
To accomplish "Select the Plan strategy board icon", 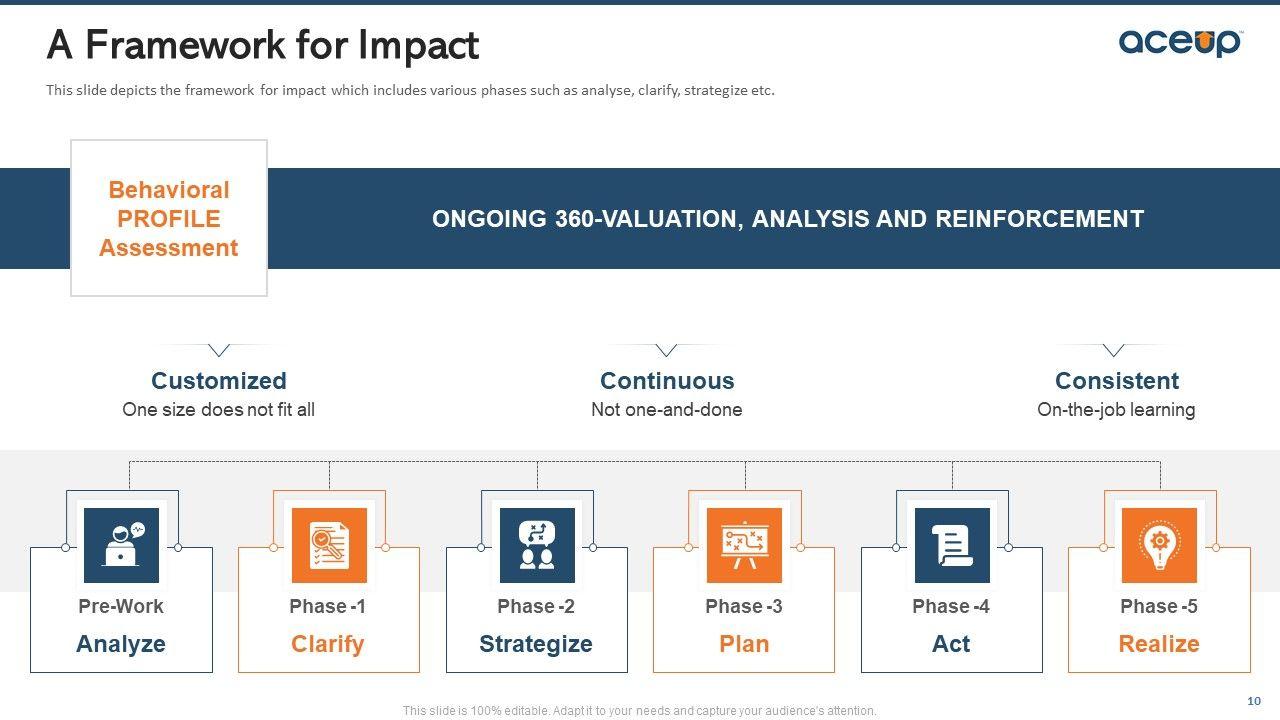I will [744, 545].
